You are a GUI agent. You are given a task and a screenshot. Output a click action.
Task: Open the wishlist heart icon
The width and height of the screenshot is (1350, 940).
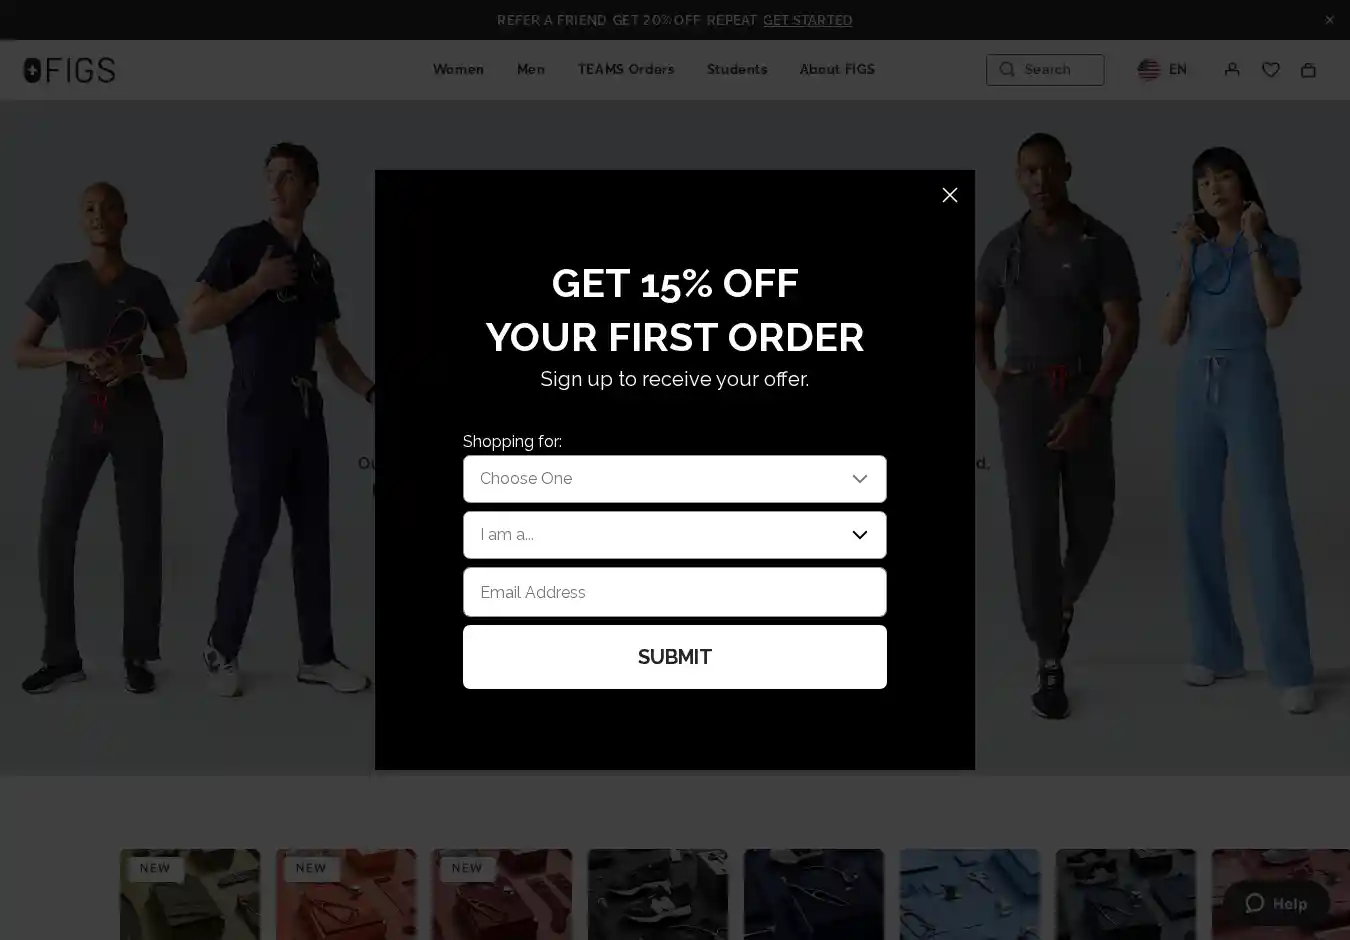coord(1271,69)
